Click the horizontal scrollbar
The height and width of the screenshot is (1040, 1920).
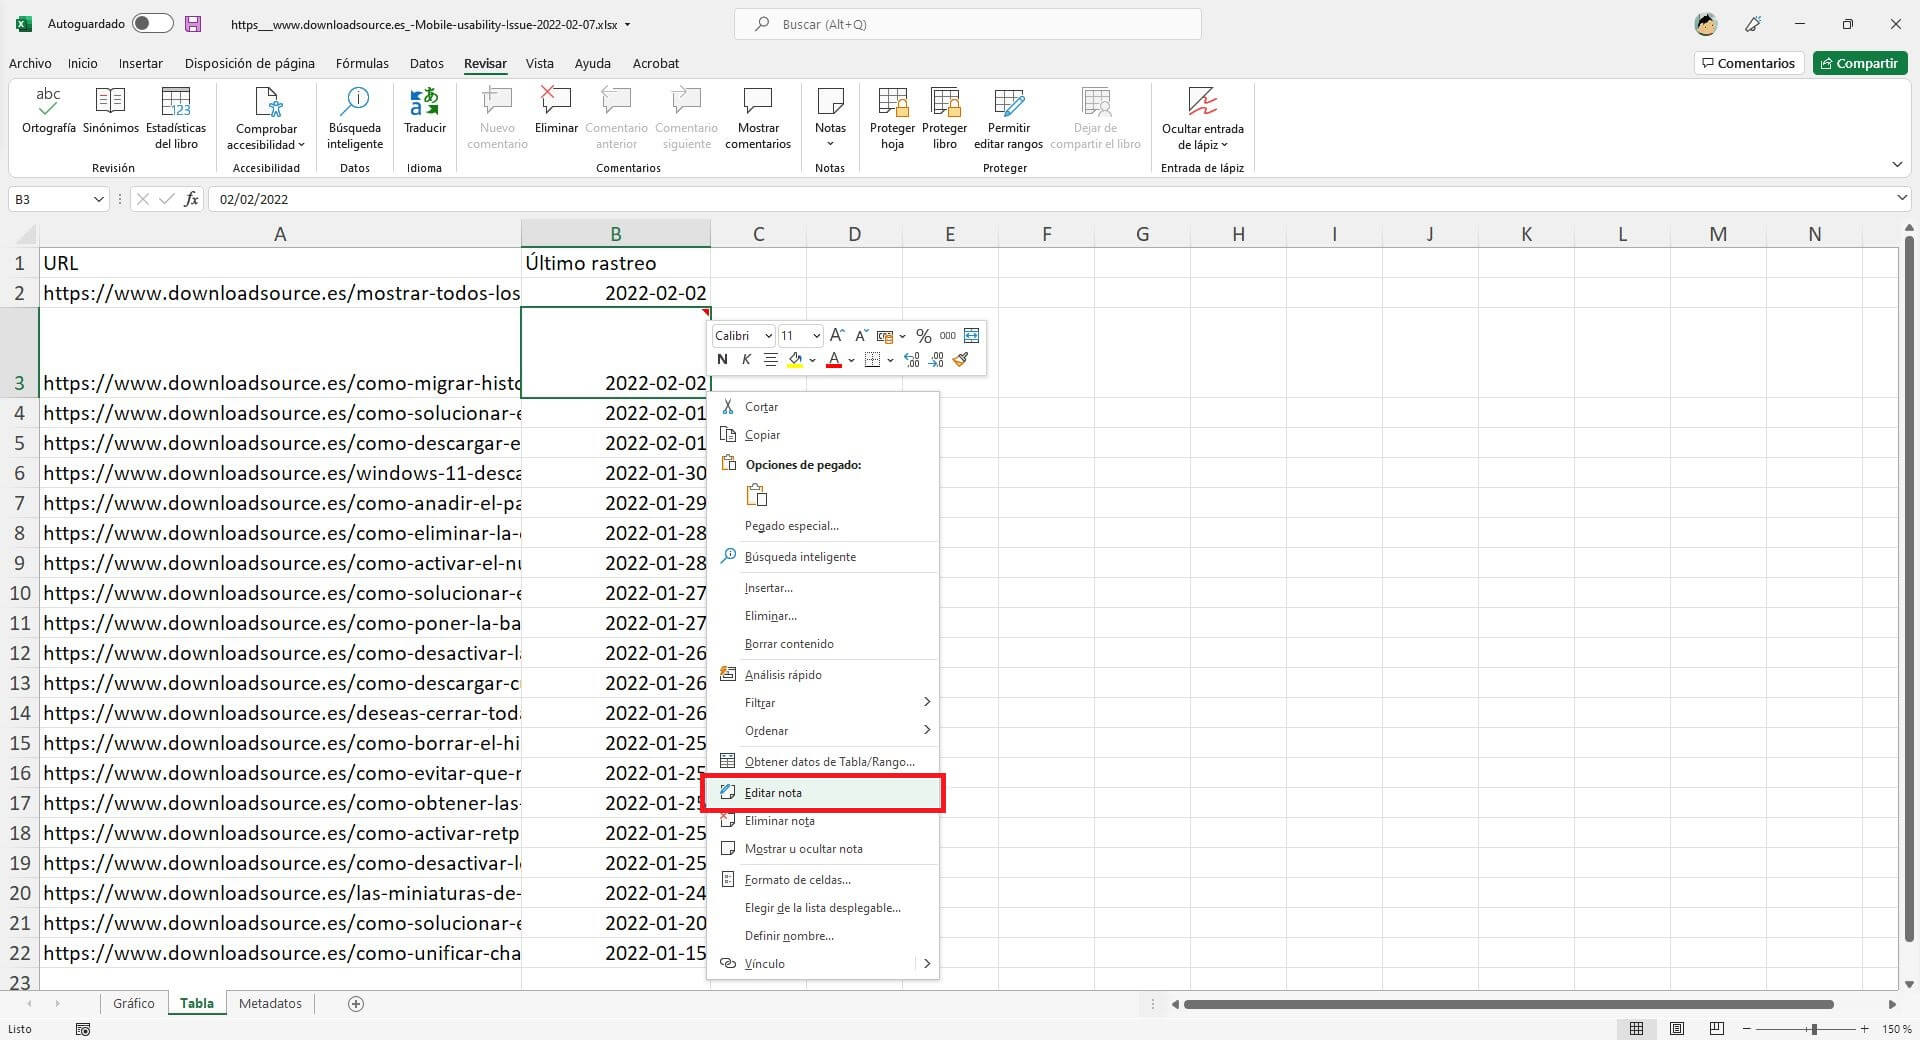coord(1508,1004)
